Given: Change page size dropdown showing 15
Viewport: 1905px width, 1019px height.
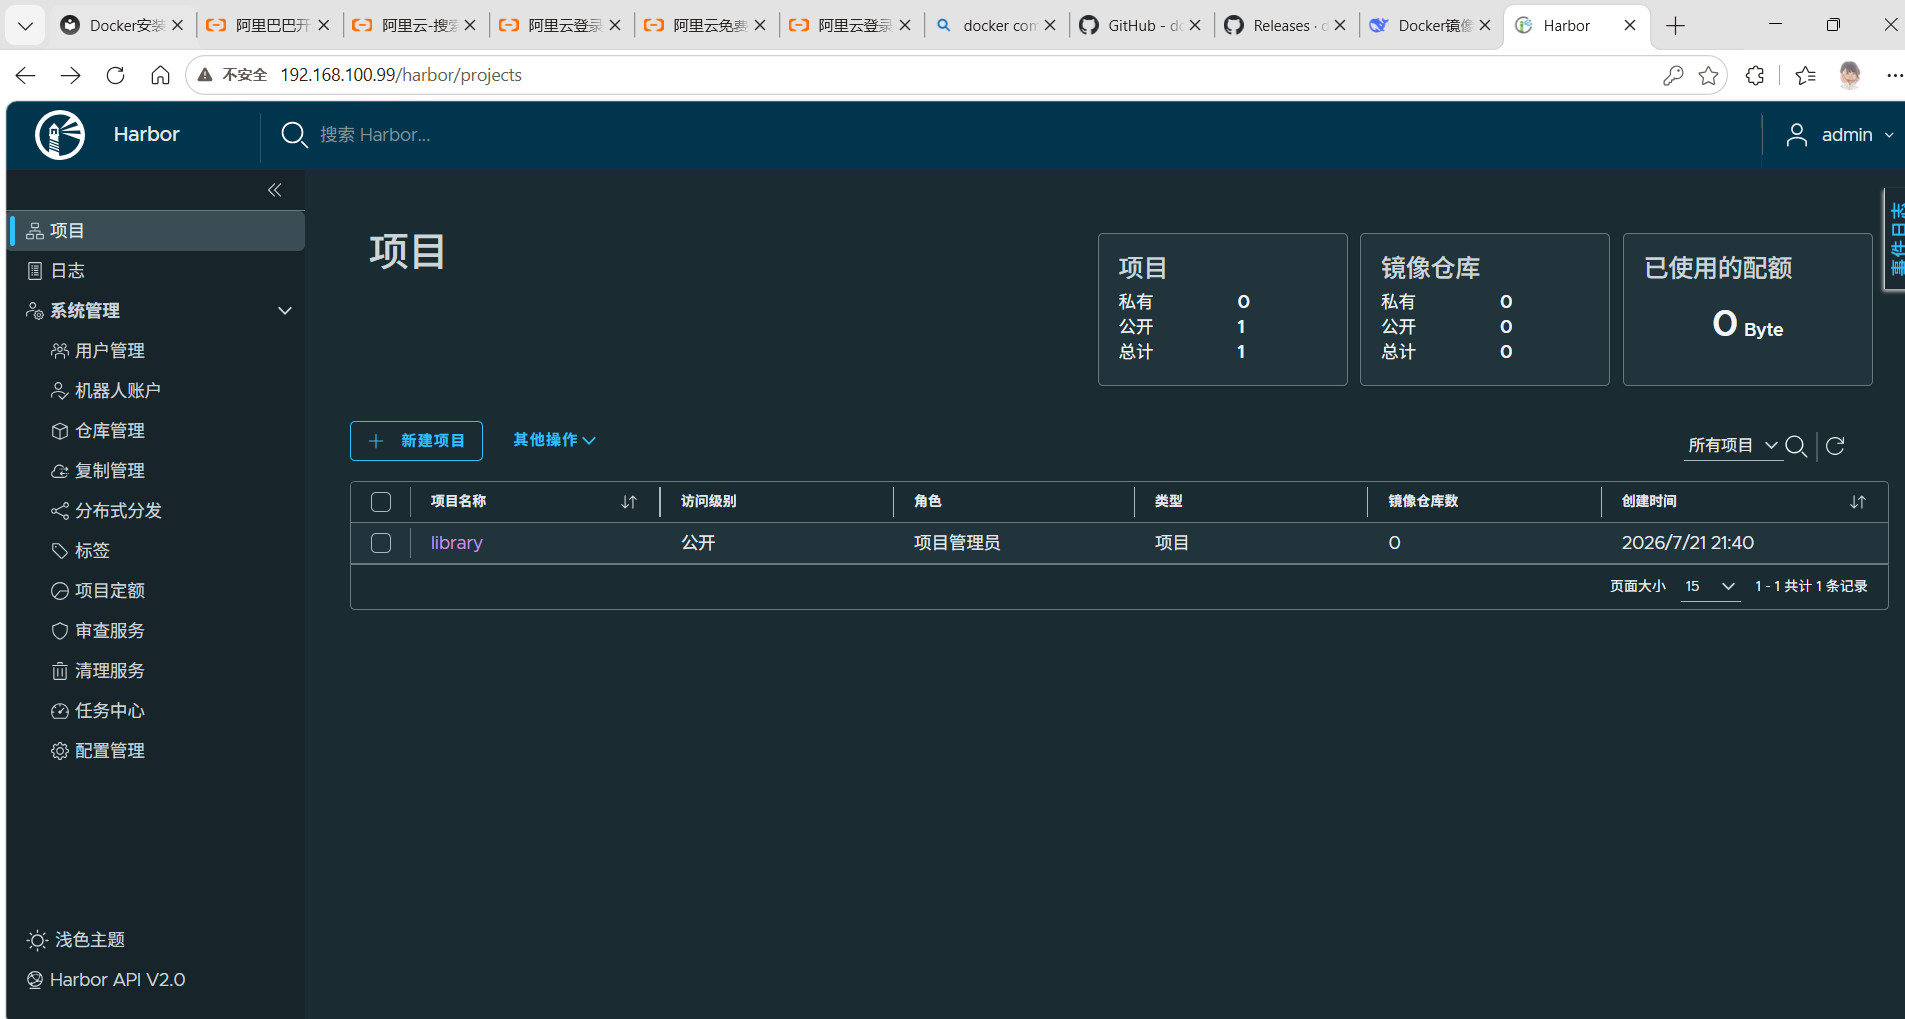Looking at the screenshot, I should click(1710, 586).
